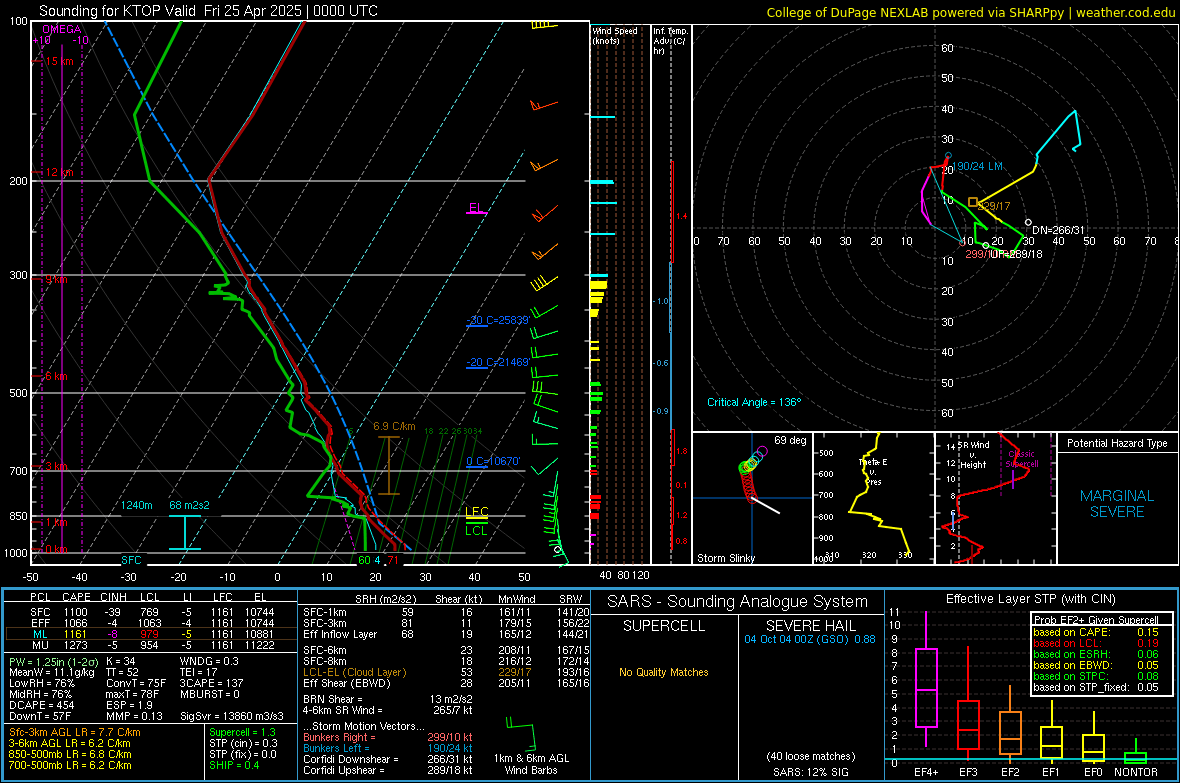The image size is (1180, 783).
Task: Click the SARS - Sounding Analogue System heading
Action: click(738, 602)
